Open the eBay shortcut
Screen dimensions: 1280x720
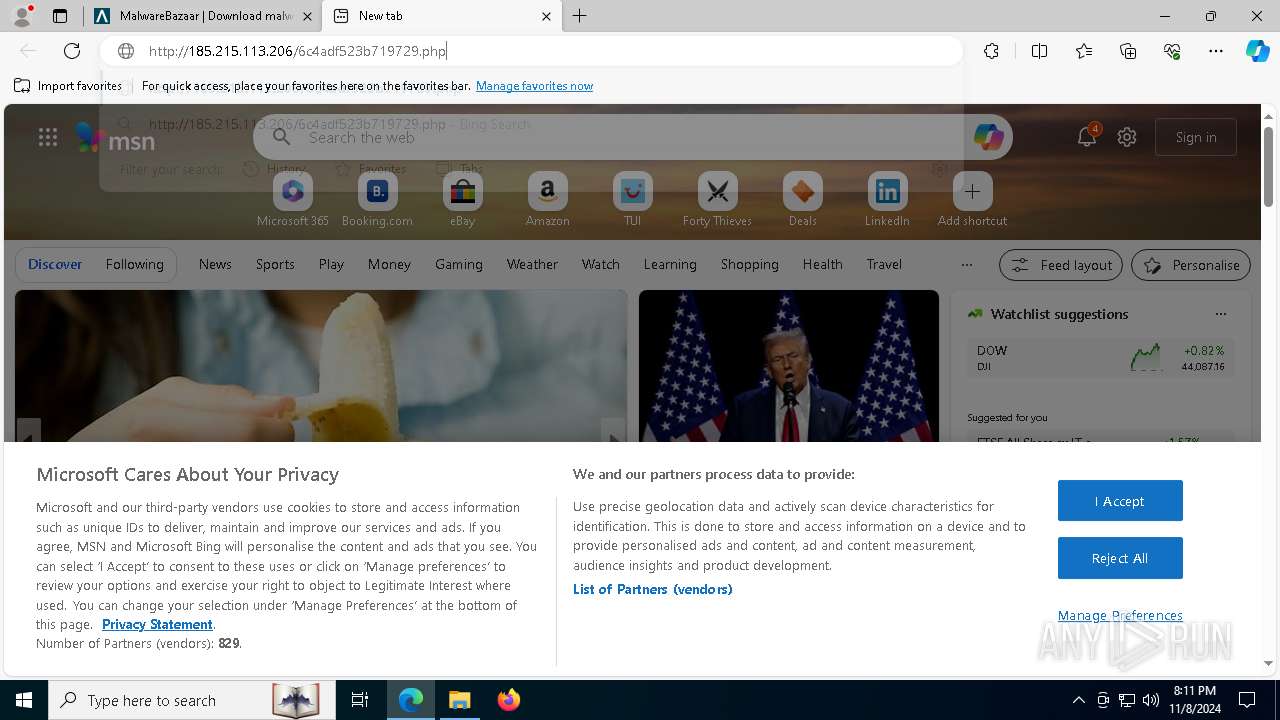click(x=462, y=200)
